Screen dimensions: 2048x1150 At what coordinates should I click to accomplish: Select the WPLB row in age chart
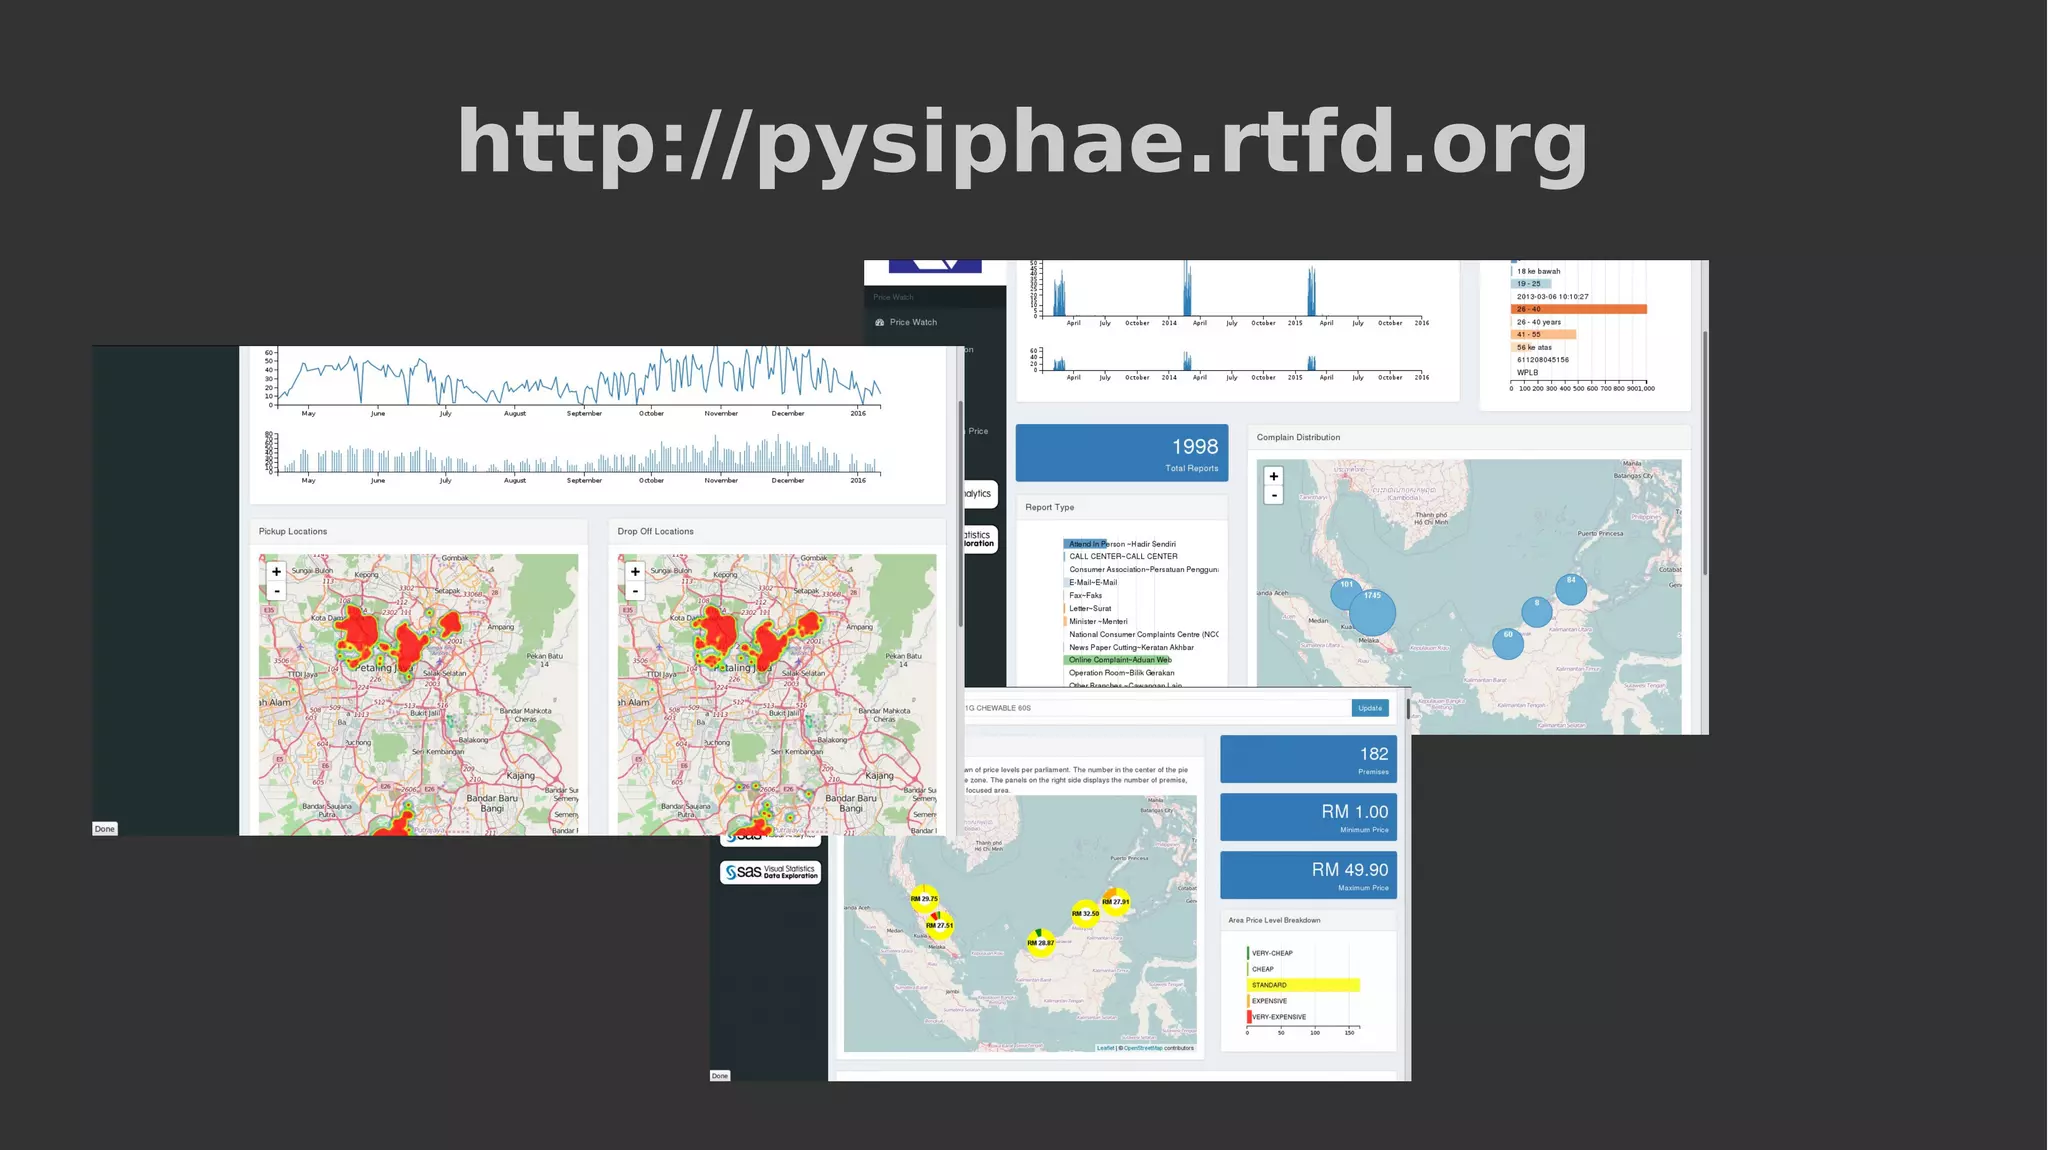pyautogui.click(x=1526, y=373)
